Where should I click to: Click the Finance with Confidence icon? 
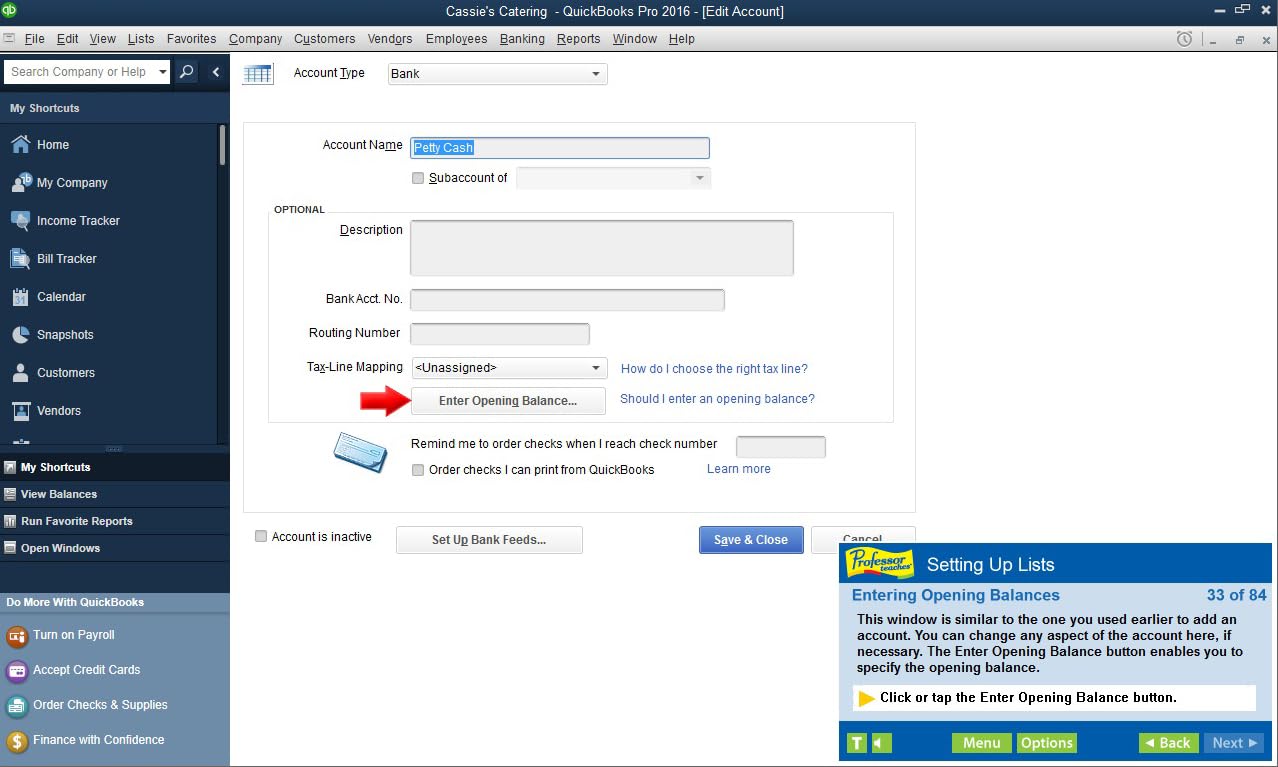(x=17, y=741)
